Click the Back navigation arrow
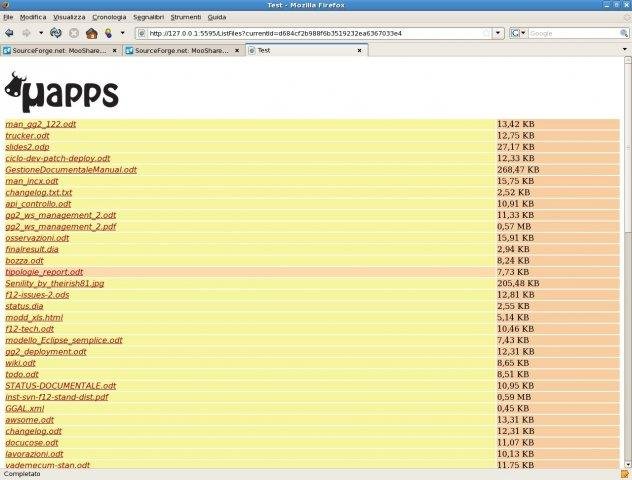This screenshot has width=632, height=480. tap(9, 33)
